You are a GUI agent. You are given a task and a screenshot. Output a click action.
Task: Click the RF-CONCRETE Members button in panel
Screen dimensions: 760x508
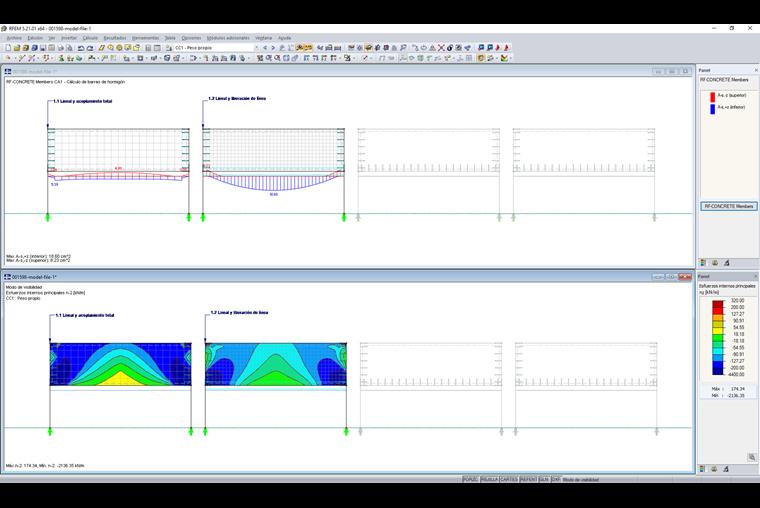click(728, 206)
